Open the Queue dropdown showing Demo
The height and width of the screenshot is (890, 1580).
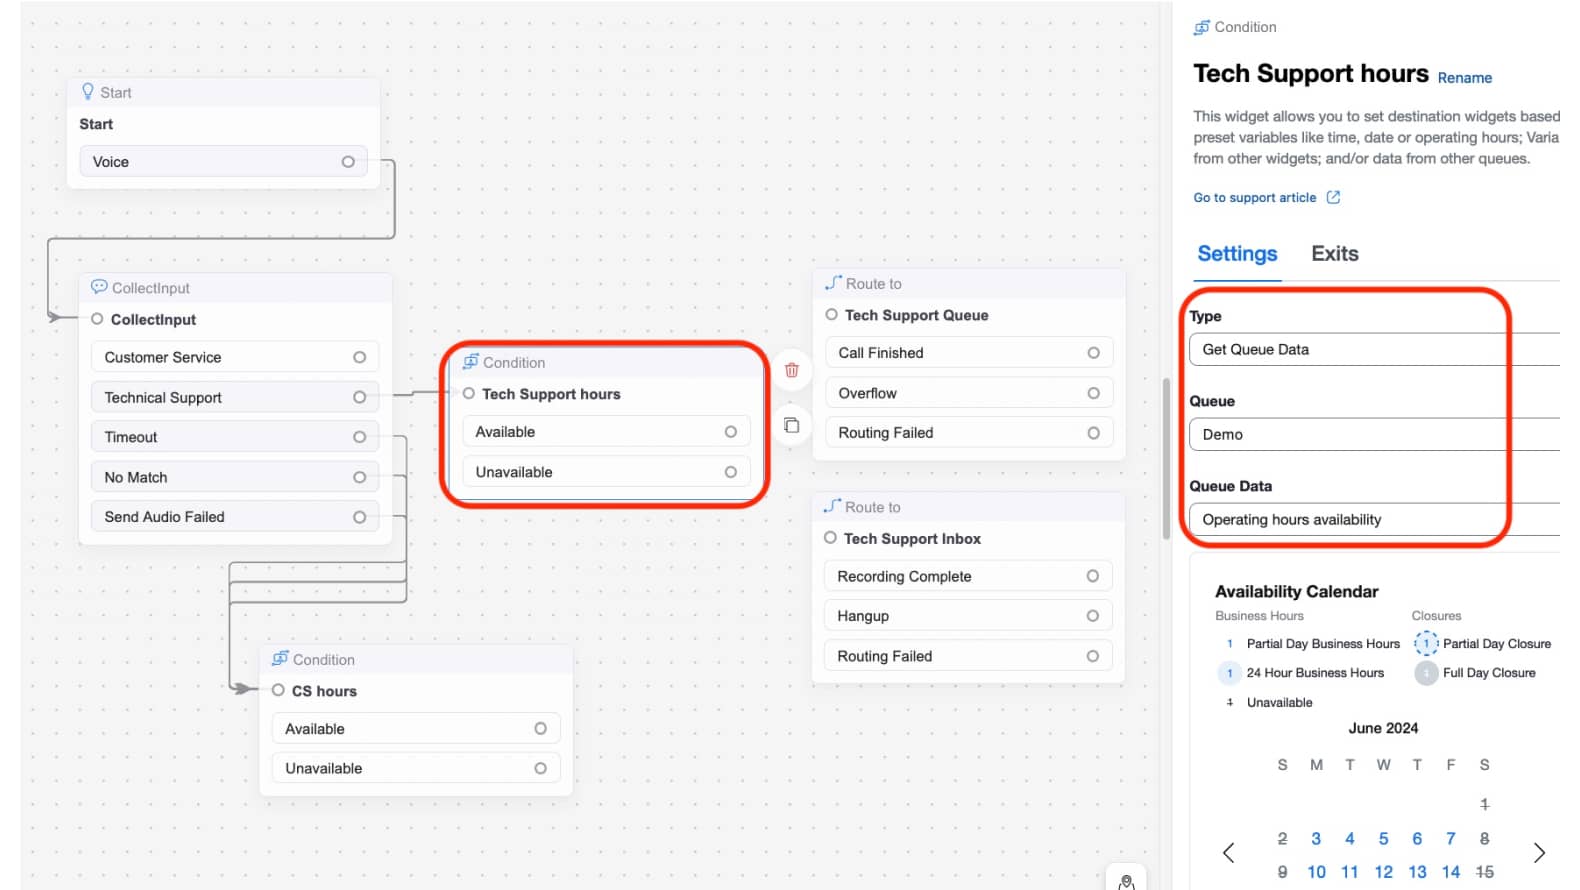1370,435
